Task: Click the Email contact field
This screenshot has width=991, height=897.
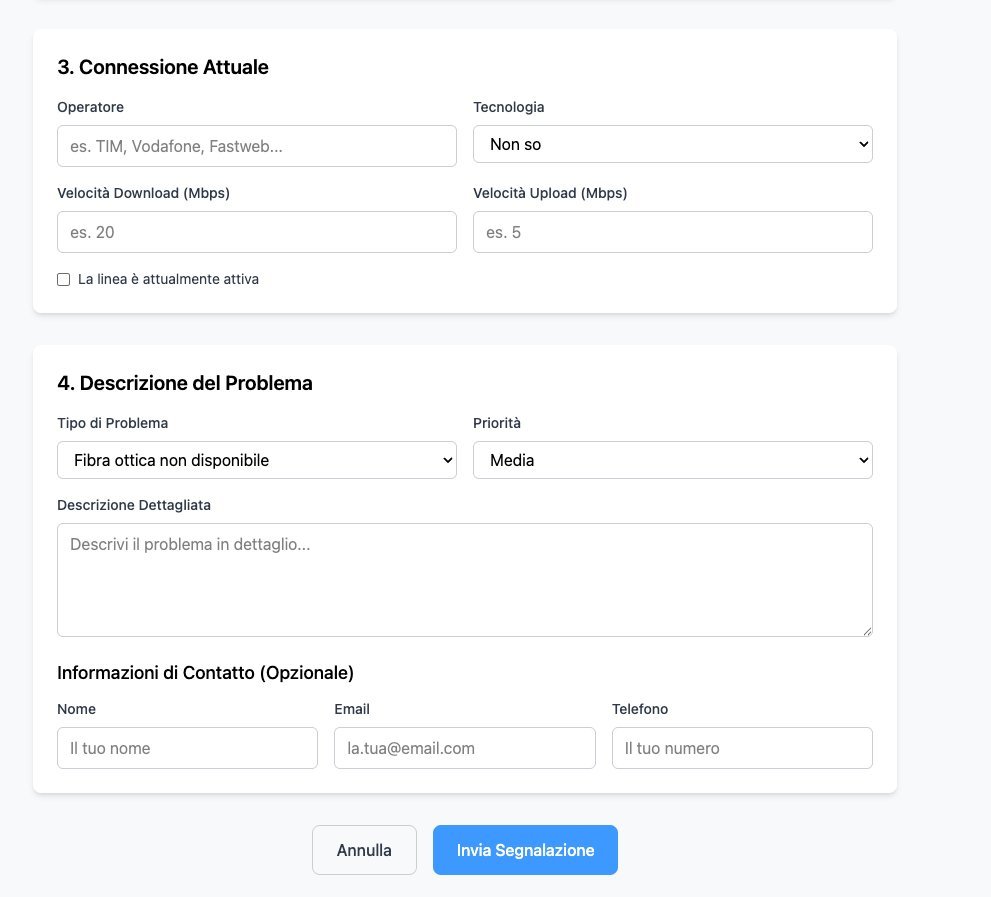Action: click(x=464, y=748)
